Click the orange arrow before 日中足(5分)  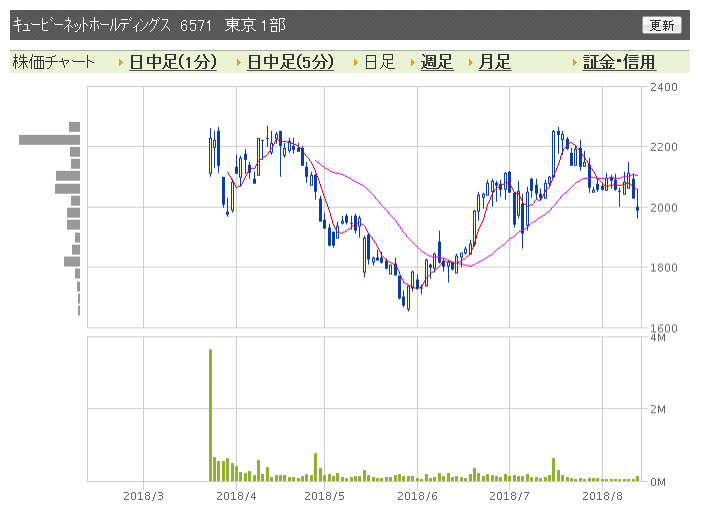[239, 63]
